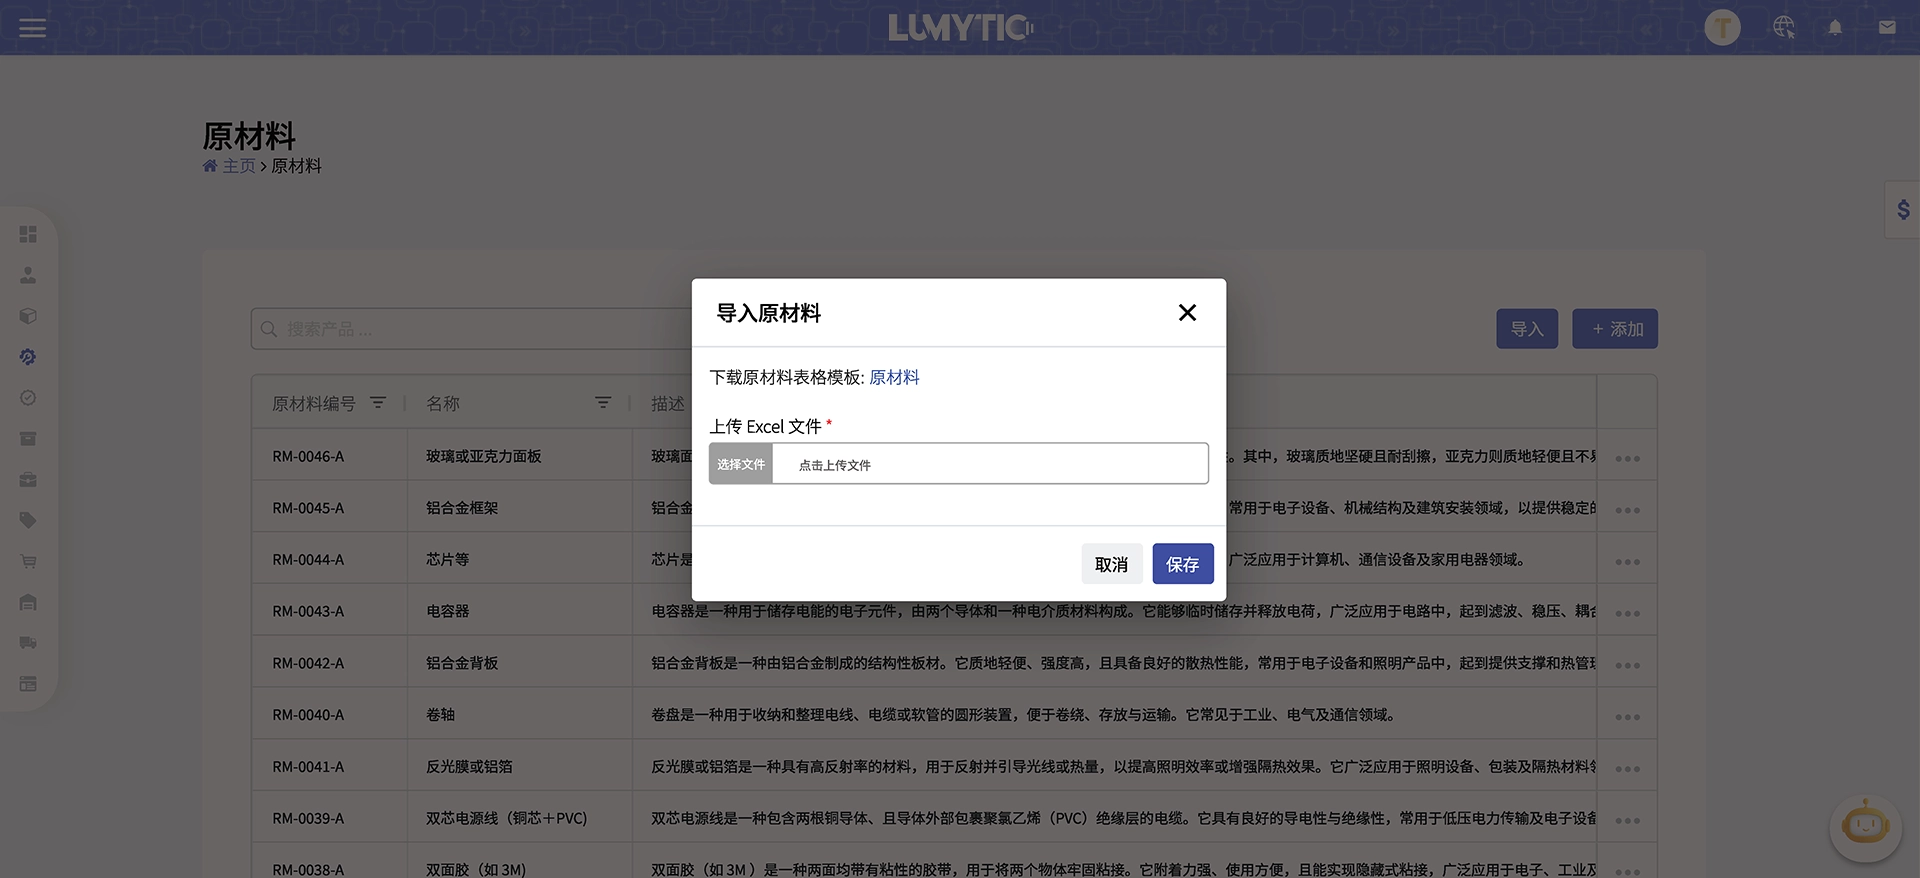Click the home icon in breadcrumb
Viewport: 1920px width, 878px height.
pos(210,166)
